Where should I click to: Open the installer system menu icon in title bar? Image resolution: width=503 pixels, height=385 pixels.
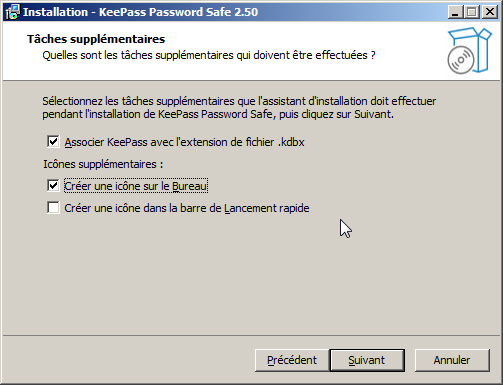(x=12, y=12)
